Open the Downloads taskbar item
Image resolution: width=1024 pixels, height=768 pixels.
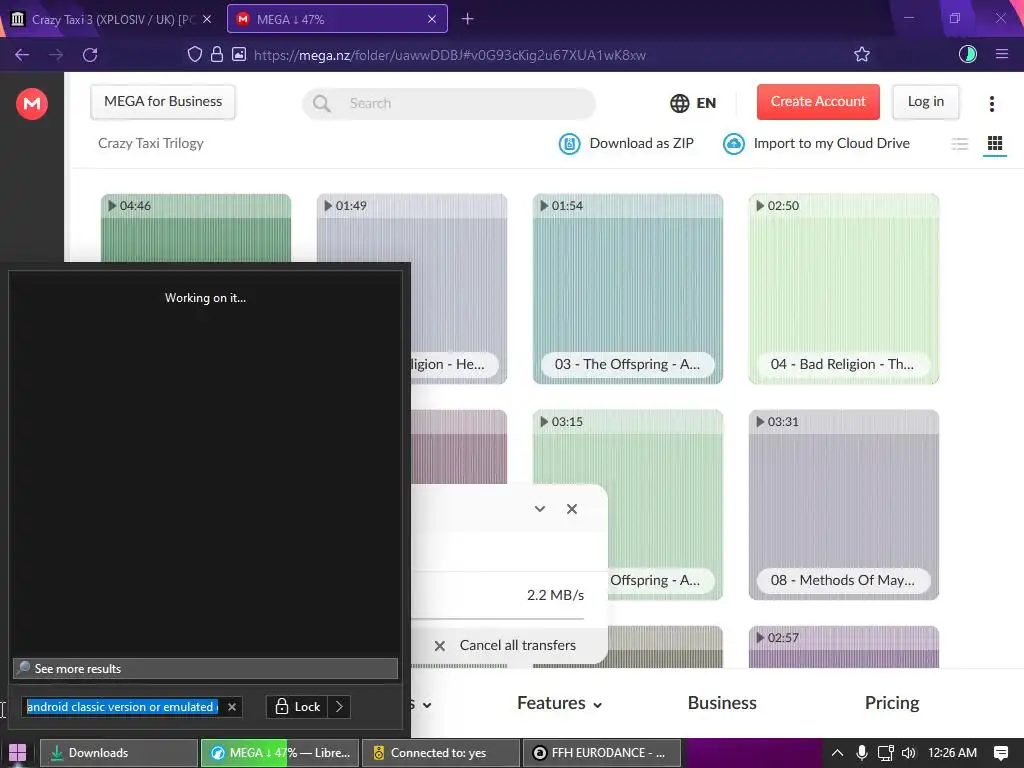click(119, 753)
